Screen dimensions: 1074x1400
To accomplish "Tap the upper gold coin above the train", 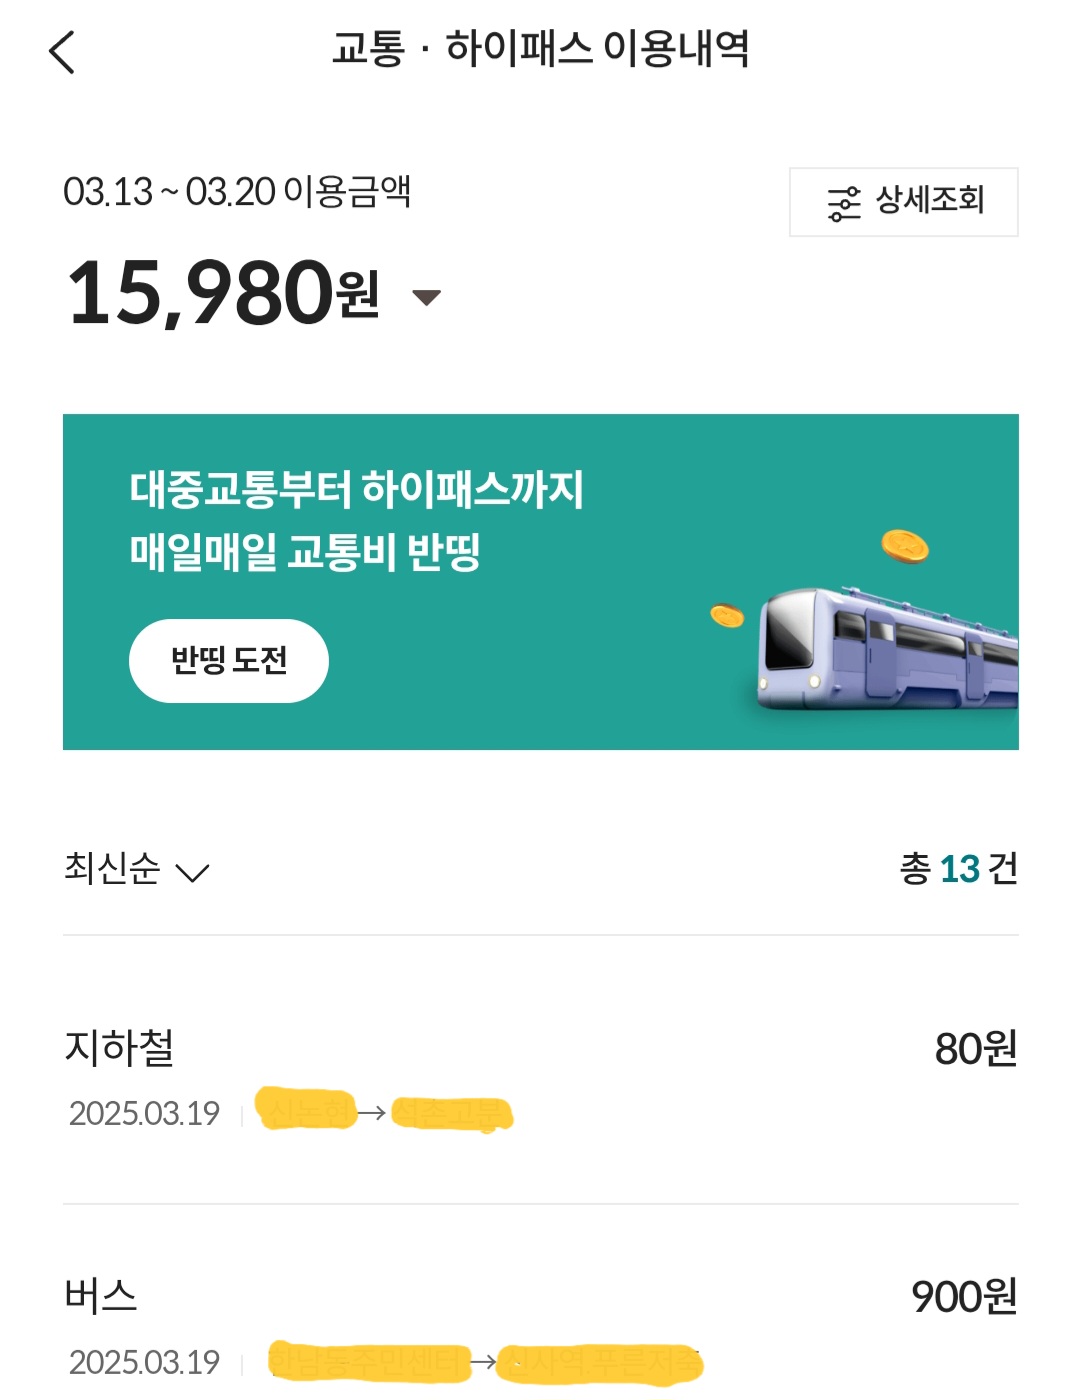I will [x=905, y=546].
